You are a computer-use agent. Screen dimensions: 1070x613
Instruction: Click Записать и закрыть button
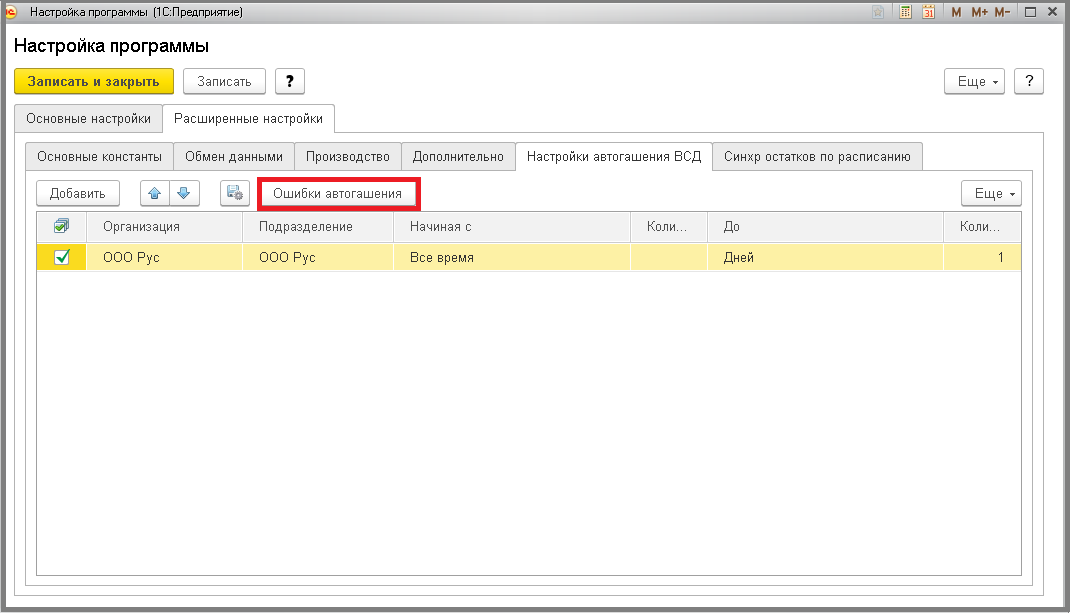tap(93, 81)
